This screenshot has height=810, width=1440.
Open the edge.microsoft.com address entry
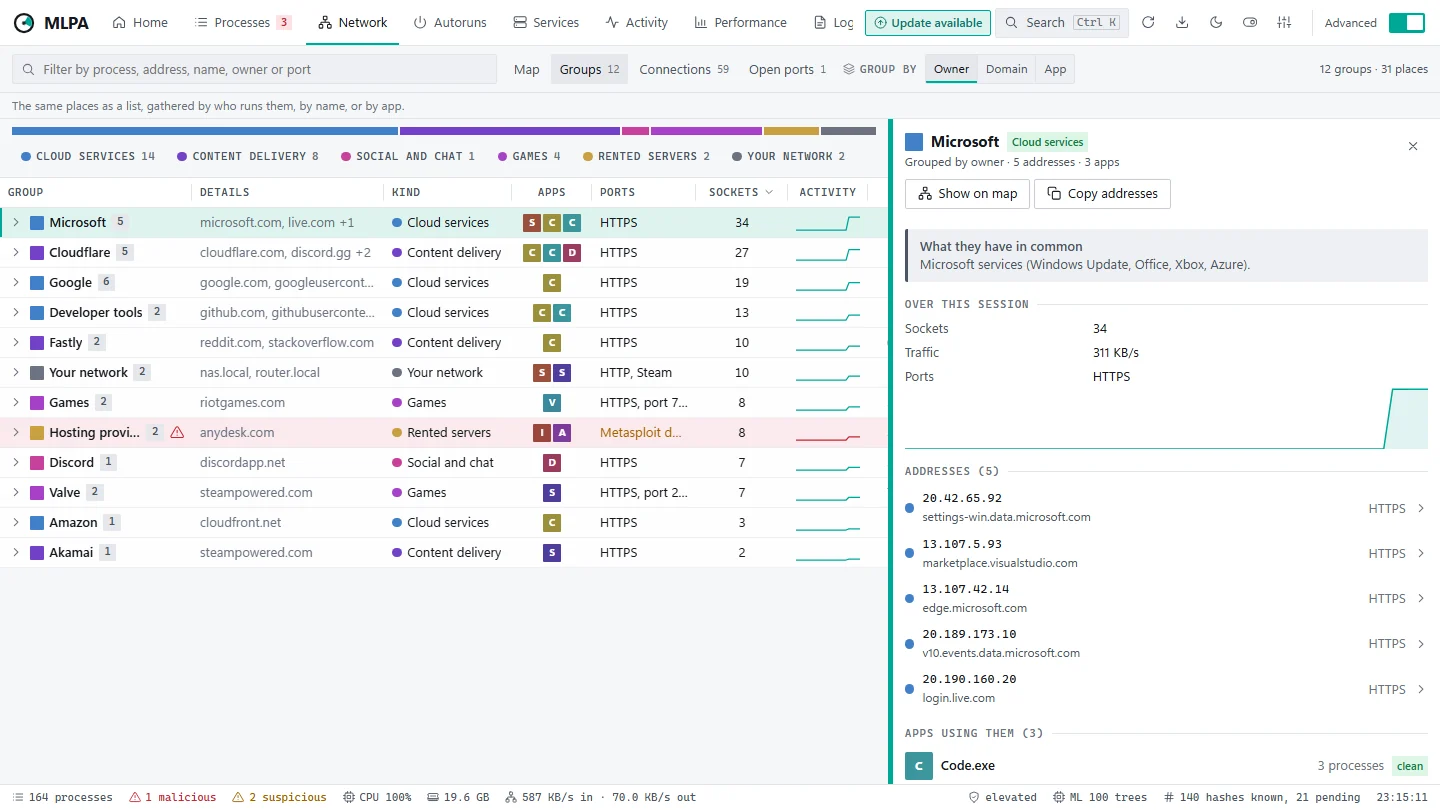point(1166,598)
